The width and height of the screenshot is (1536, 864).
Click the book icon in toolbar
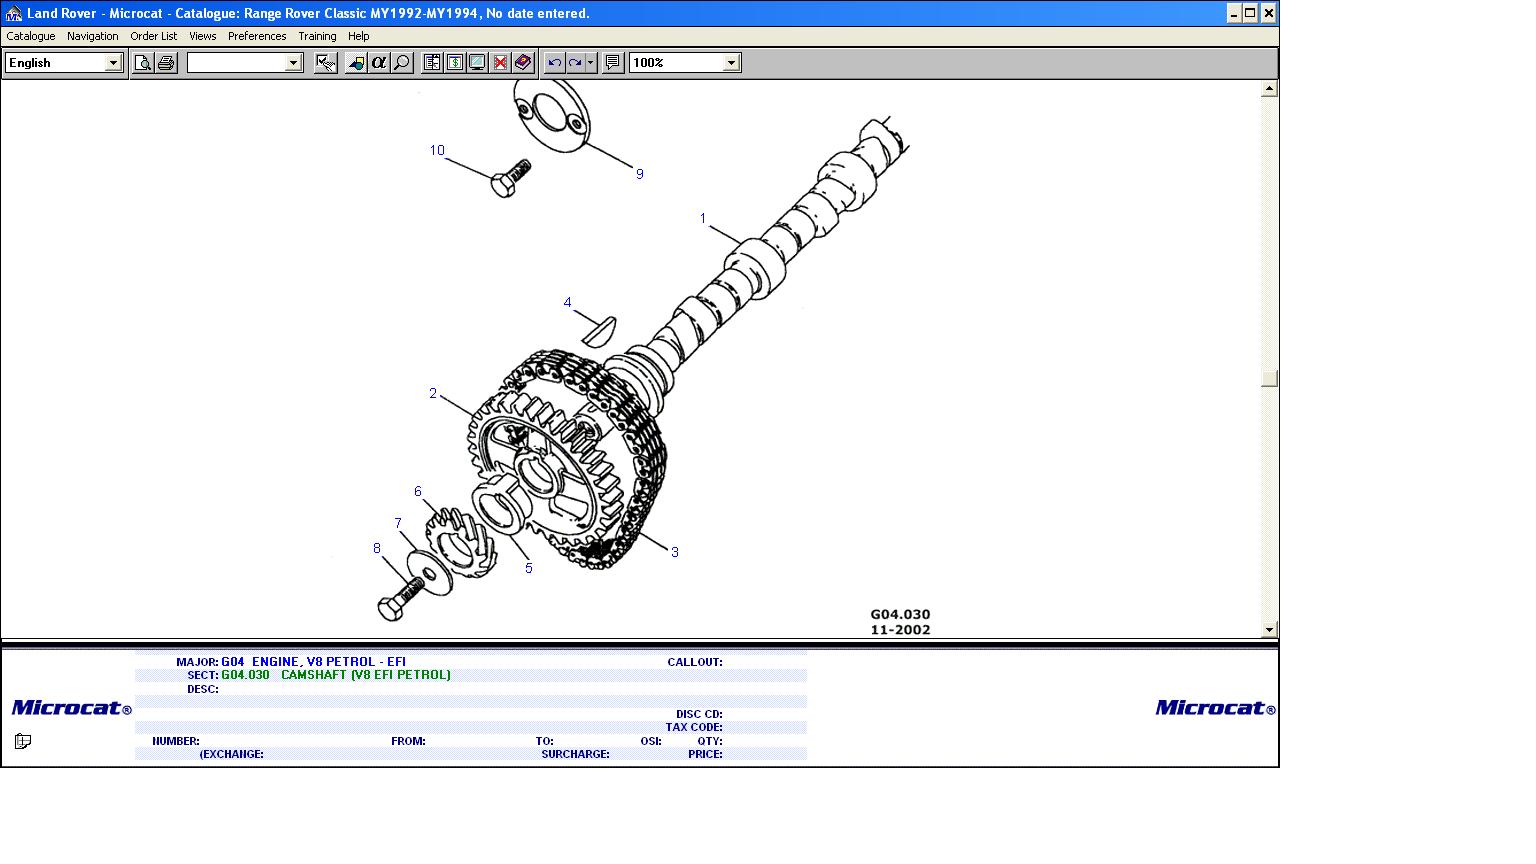pos(523,63)
